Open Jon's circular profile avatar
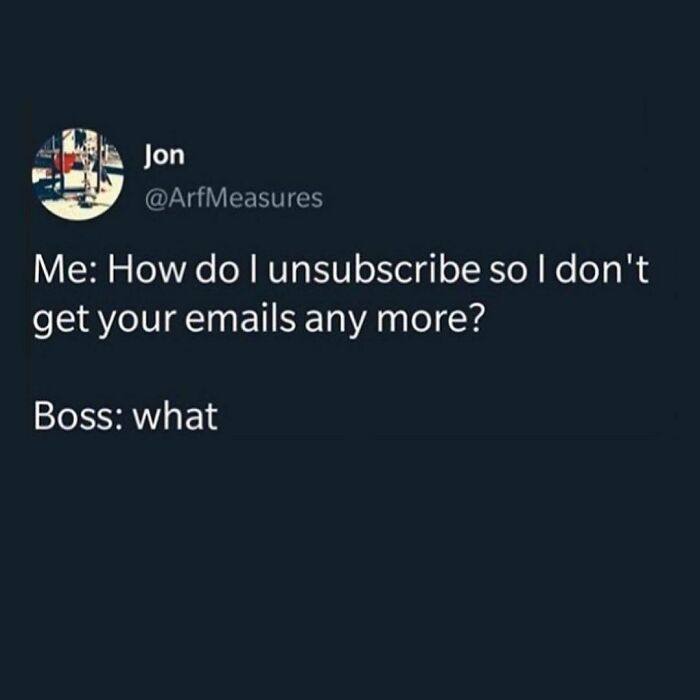Screen dimensions: 700x700 click(x=78, y=174)
